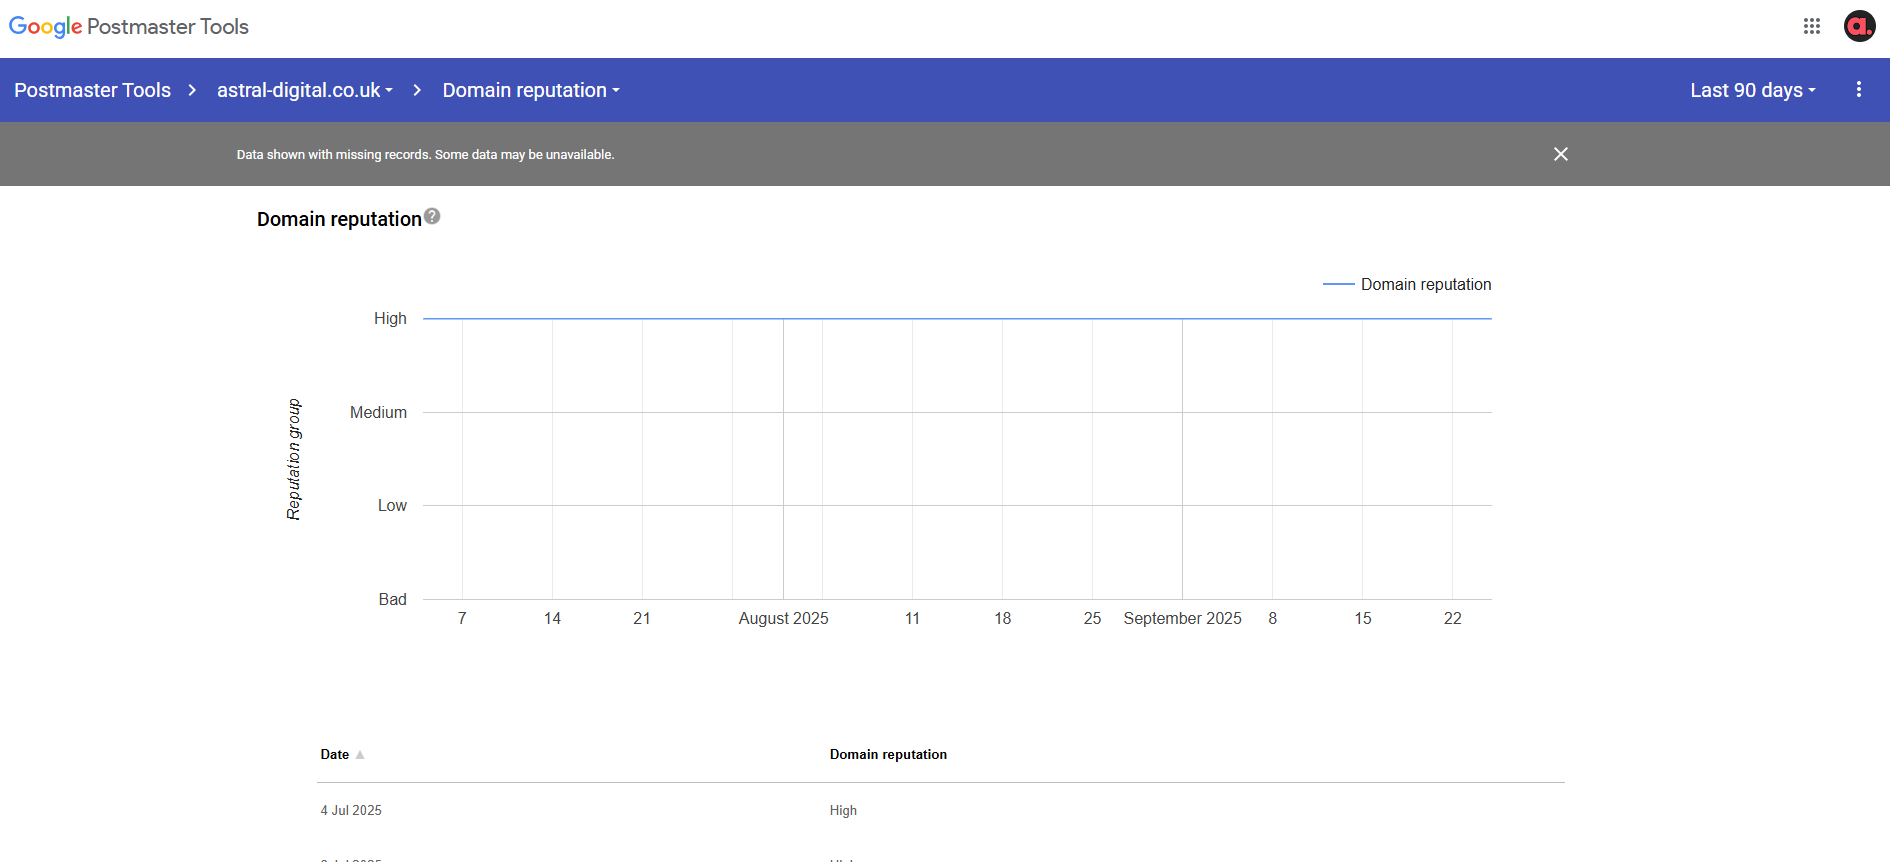1890x862 pixels.
Task: Select the 4 Jul 2025 table row
Action: (351, 811)
